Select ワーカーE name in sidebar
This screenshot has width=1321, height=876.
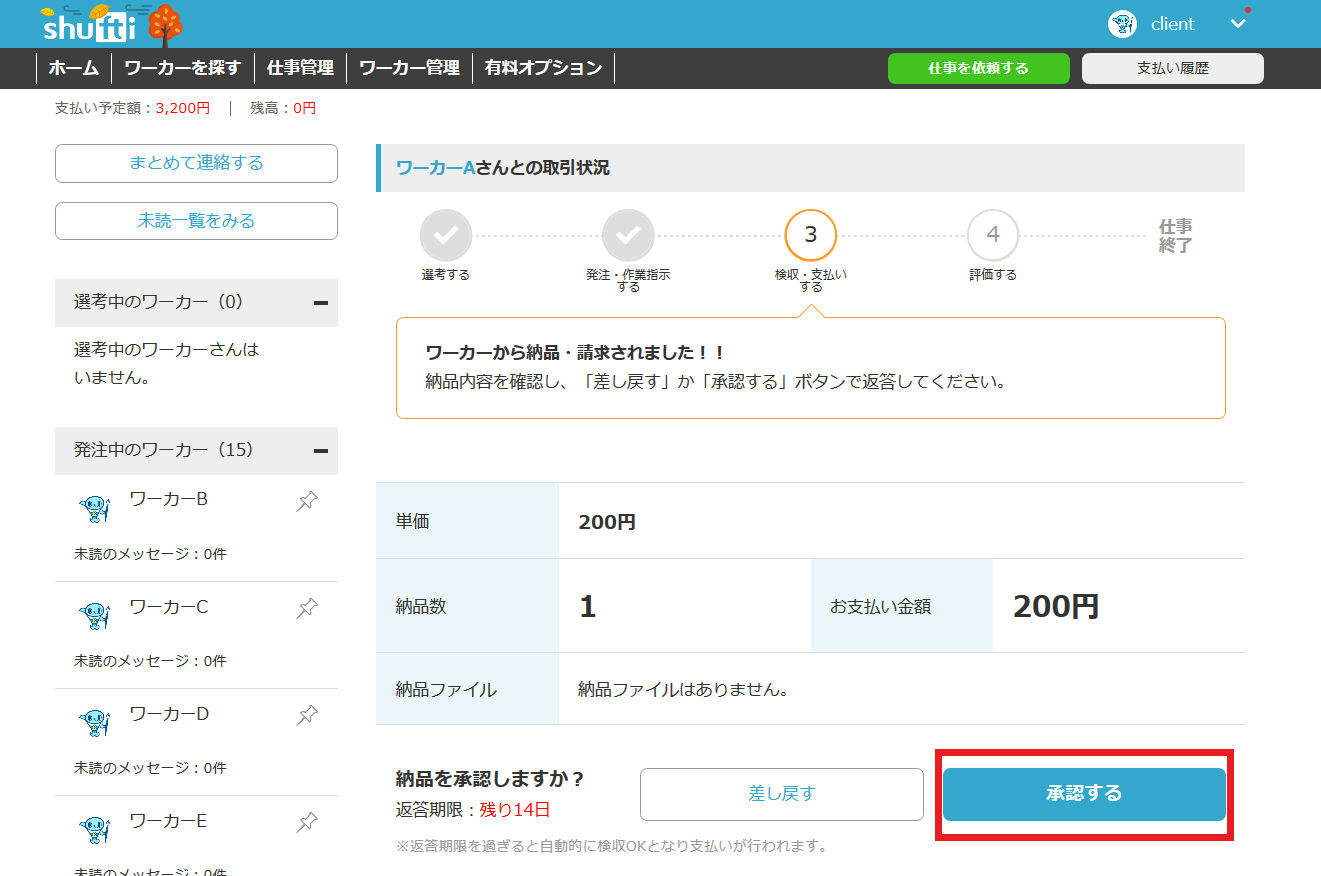[169, 820]
